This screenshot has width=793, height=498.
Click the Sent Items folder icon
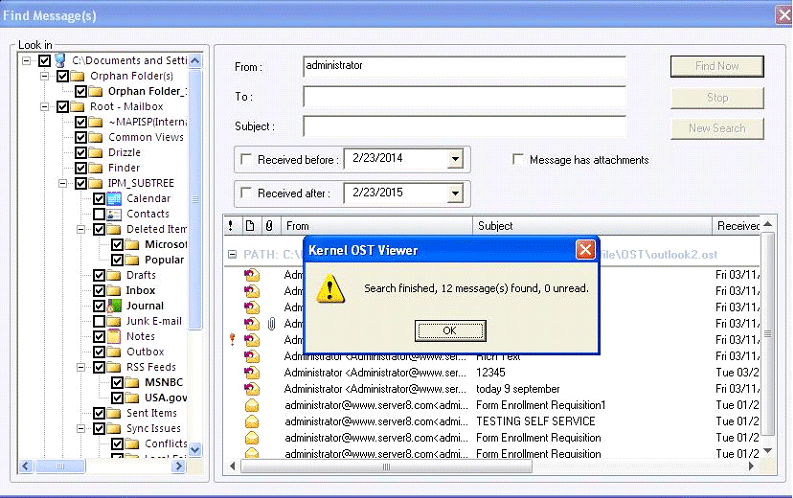pyautogui.click(x=114, y=413)
